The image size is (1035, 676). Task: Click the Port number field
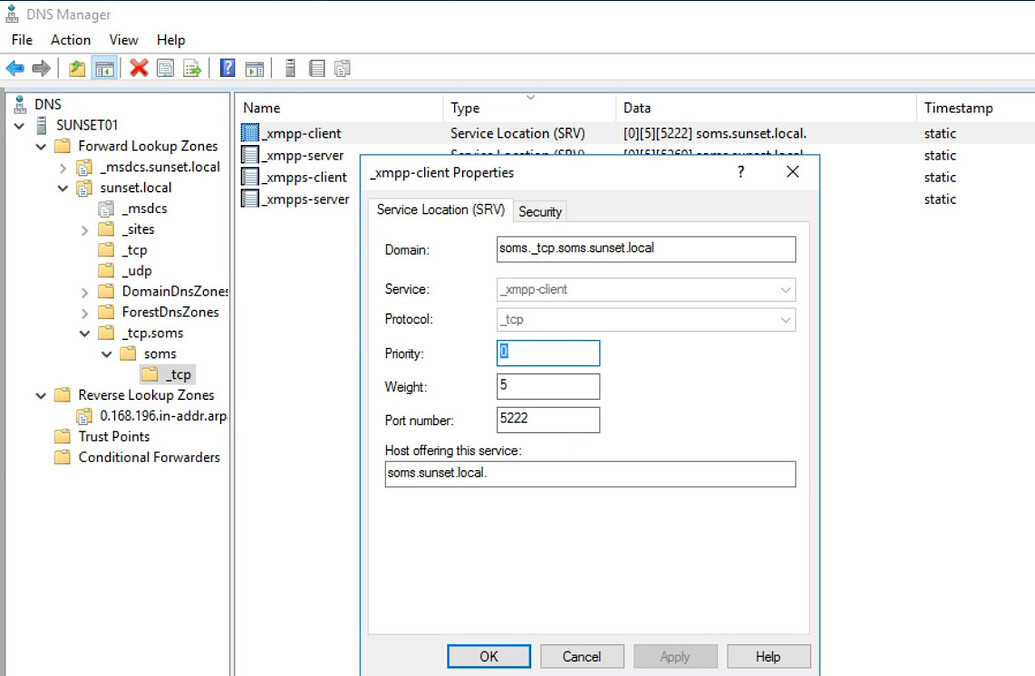pos(548,419)
